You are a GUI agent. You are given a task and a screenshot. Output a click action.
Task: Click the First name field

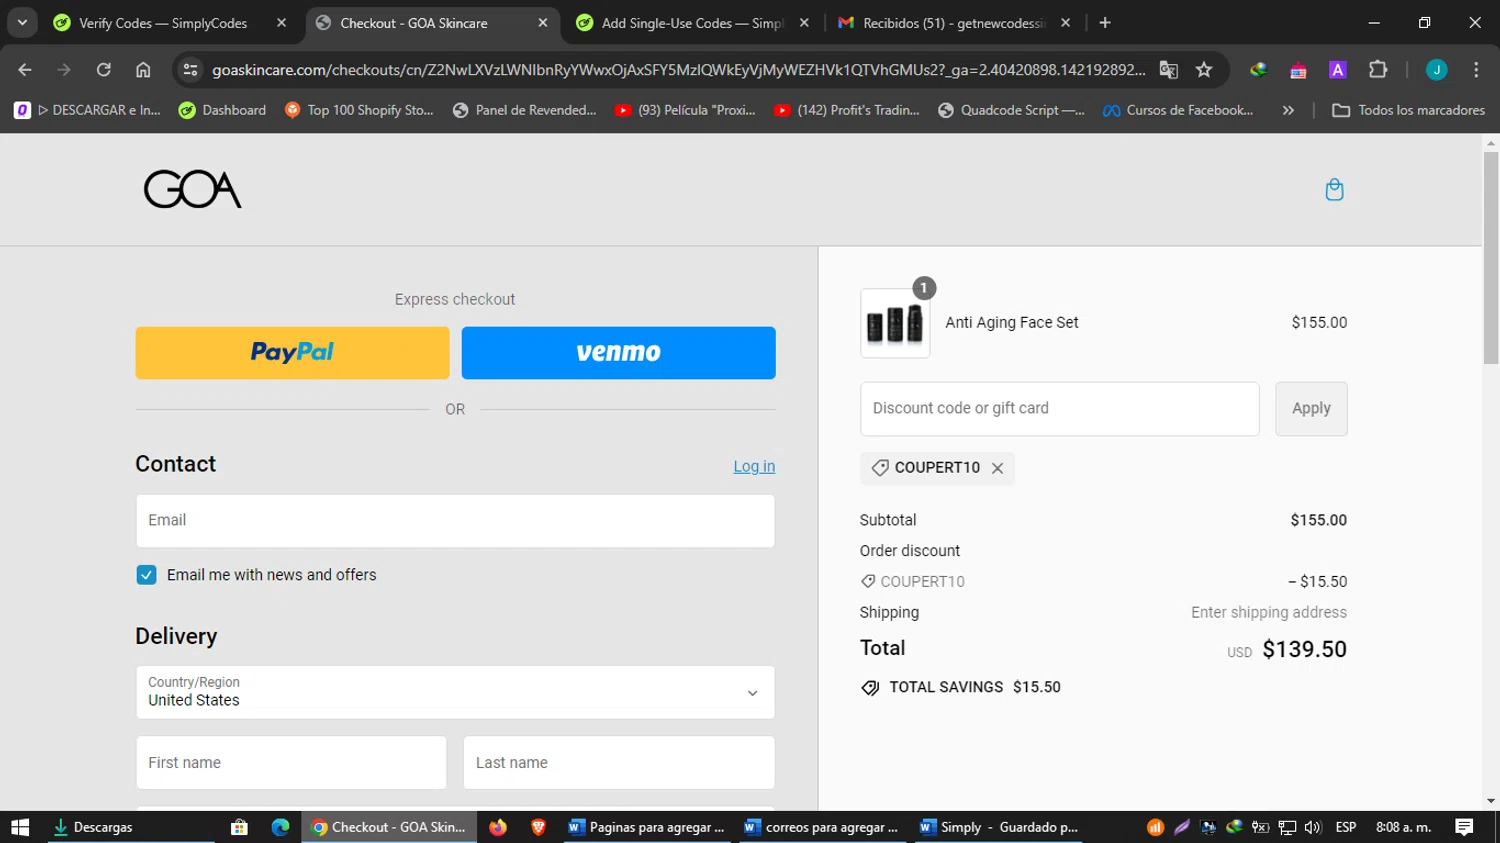pyautogui.click(x=291, y=762)
